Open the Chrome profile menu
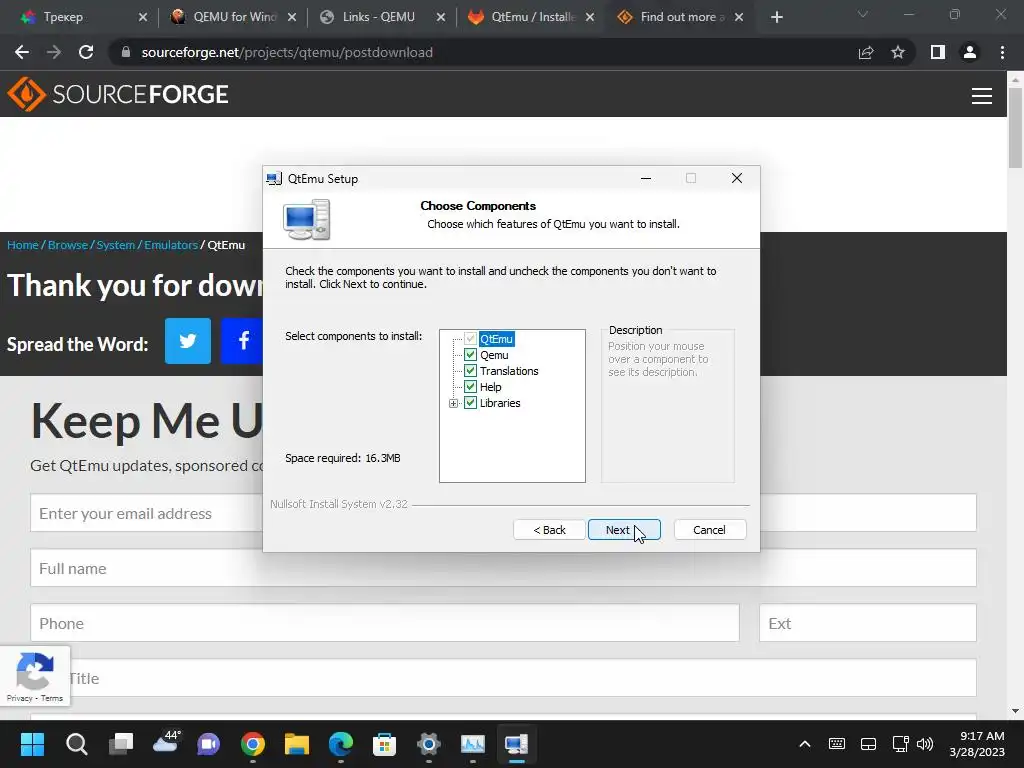The image size is (1024, 768). pyautogui.click(x=970, y=52)
